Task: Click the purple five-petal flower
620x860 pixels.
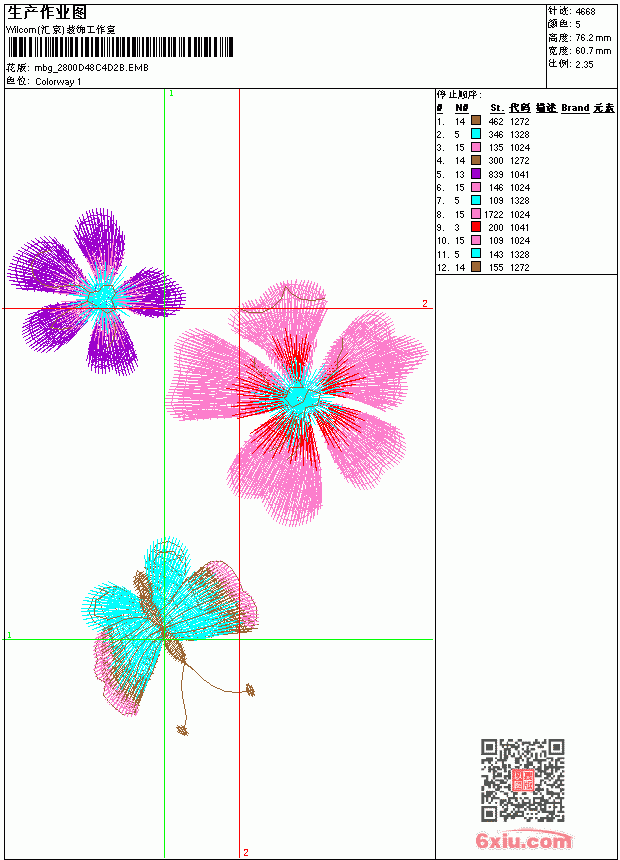Action: (x=97, y=292)
